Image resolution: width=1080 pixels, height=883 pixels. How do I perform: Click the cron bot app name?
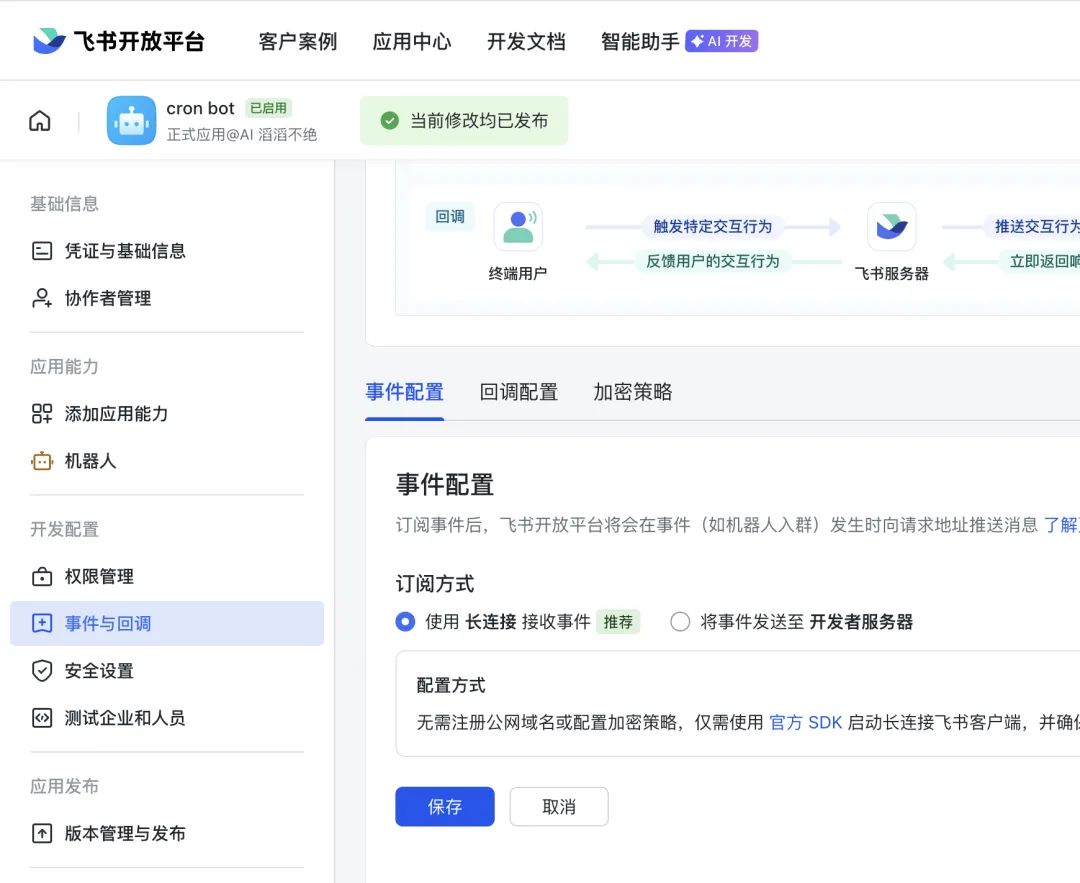coord(200,108)
